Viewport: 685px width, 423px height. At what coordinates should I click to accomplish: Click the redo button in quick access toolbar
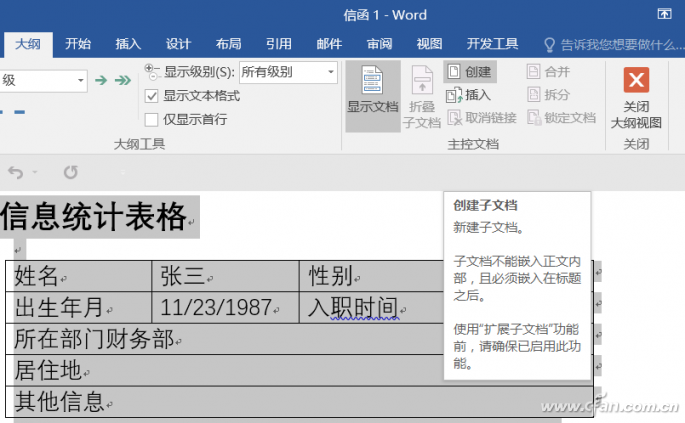click(x=71, y=172)
